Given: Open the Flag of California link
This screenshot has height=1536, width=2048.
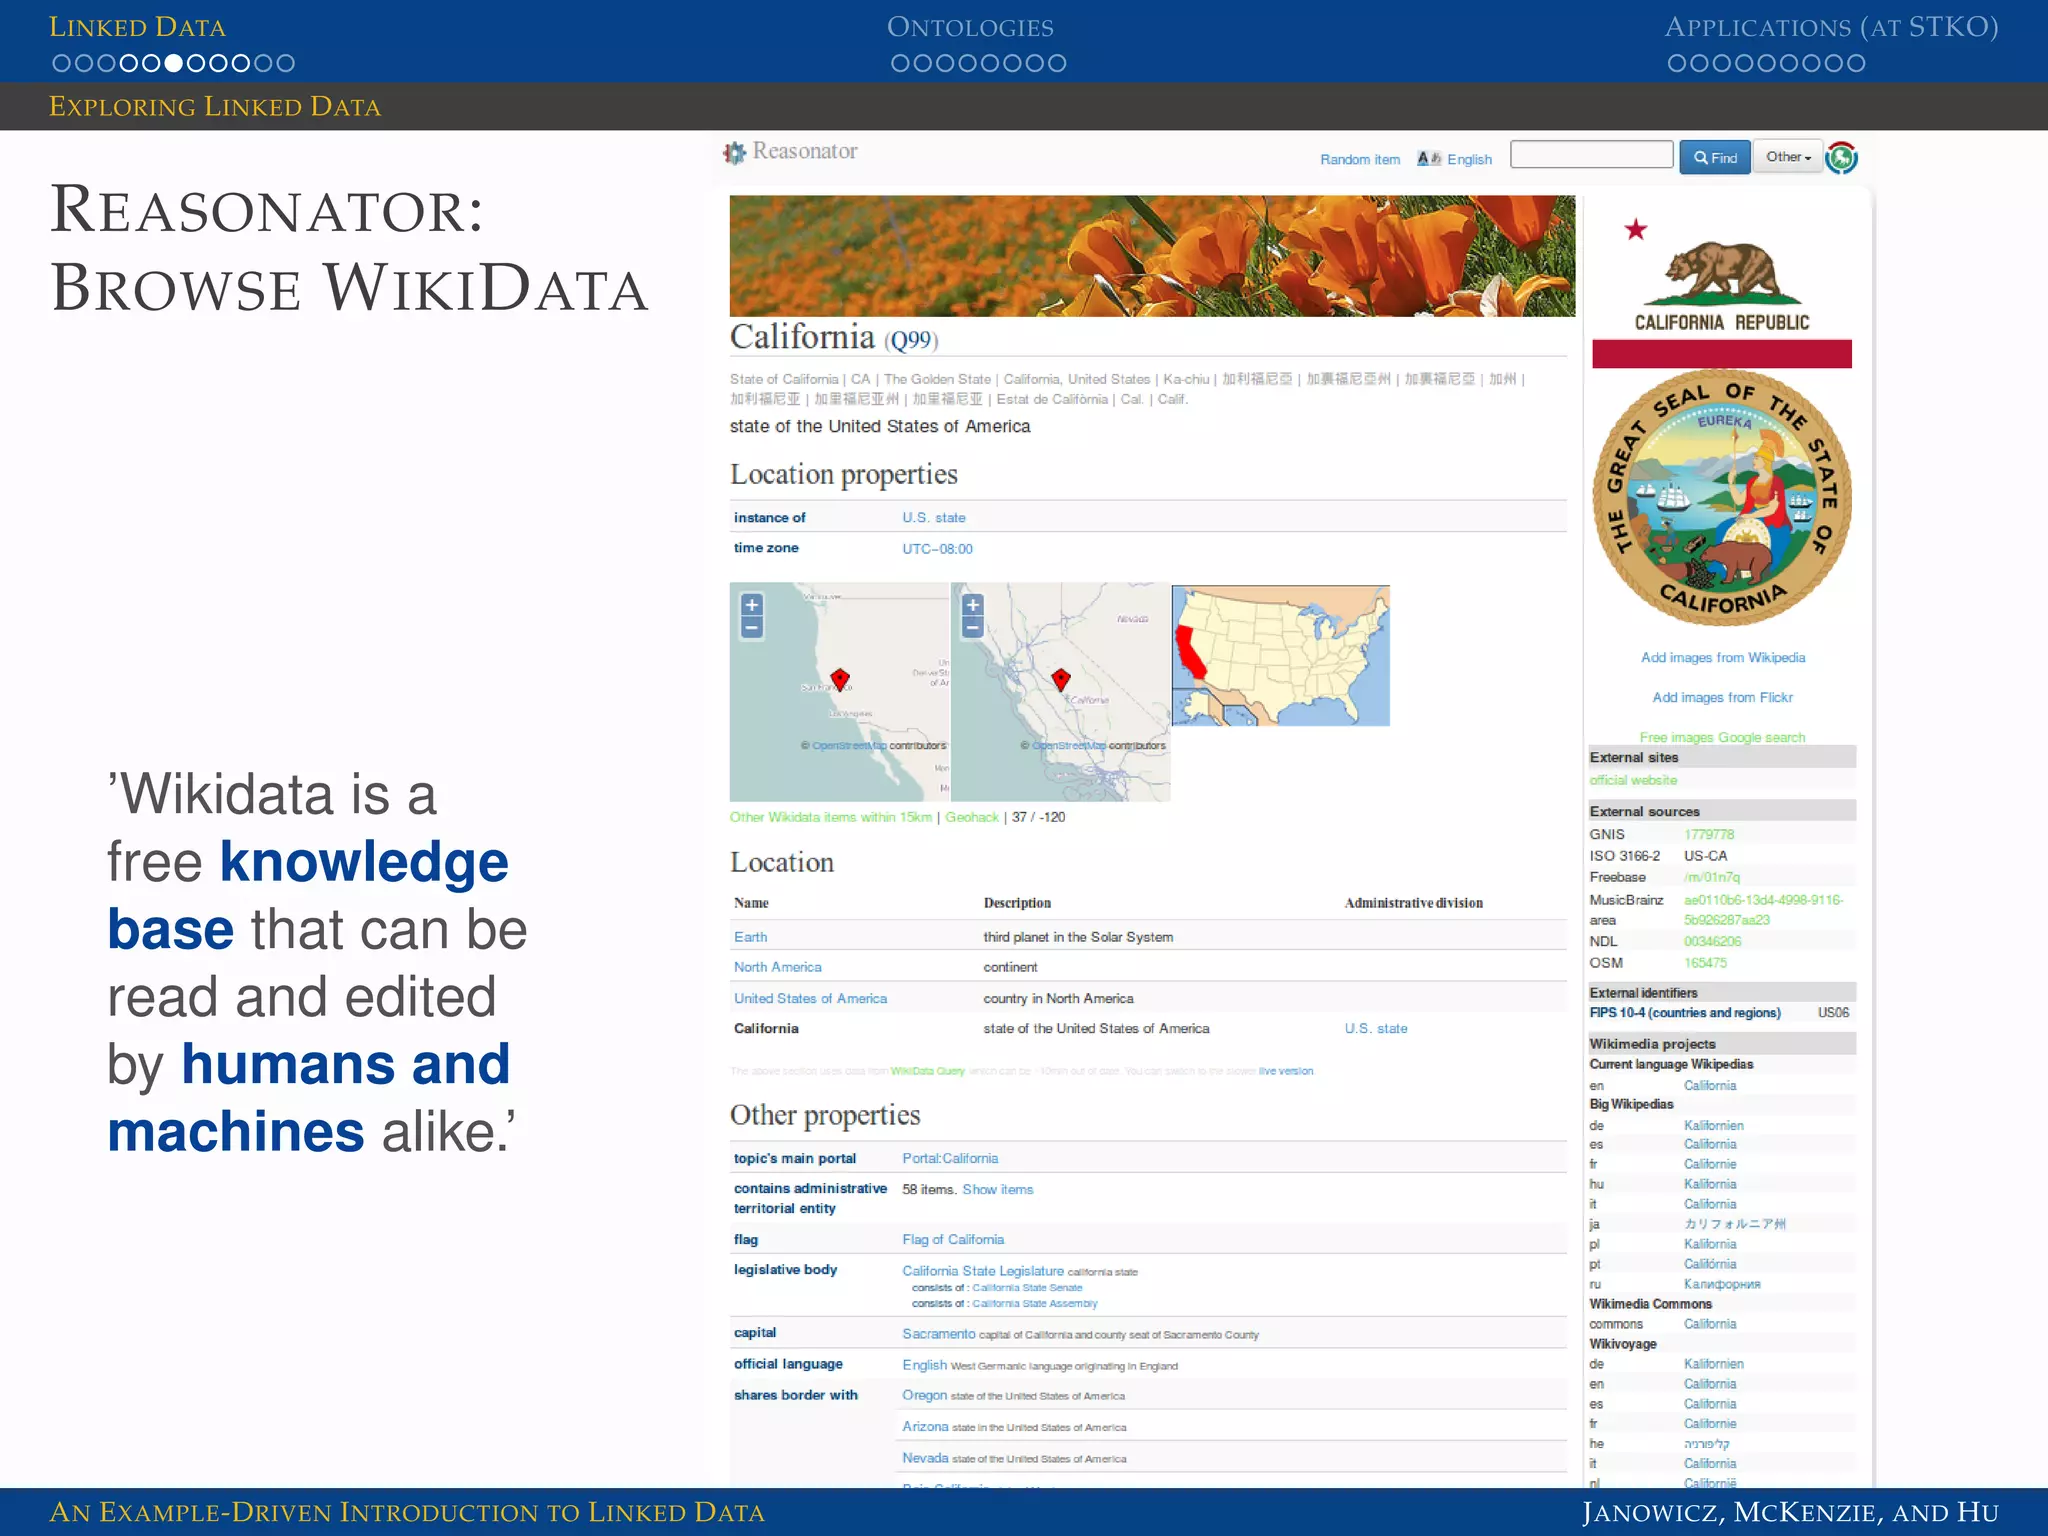Looking at the screenshot, I should [x=953, y=1239].
